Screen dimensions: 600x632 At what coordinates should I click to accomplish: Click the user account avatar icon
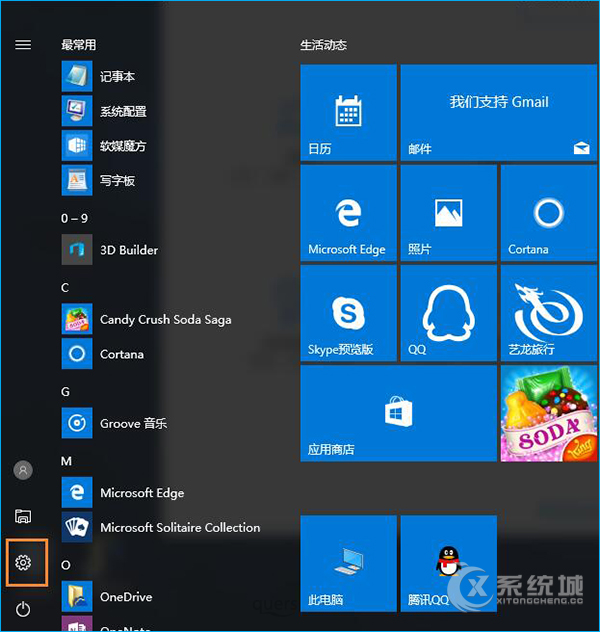click(23, 470)
